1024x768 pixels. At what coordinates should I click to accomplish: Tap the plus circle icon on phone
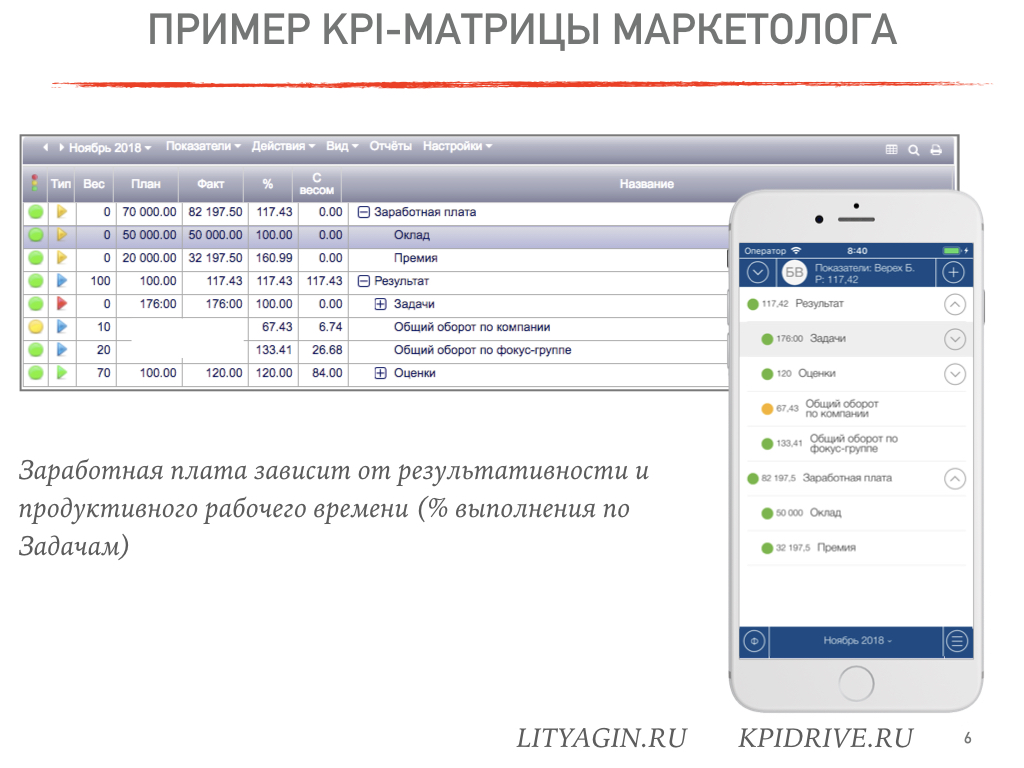(953, 272)
